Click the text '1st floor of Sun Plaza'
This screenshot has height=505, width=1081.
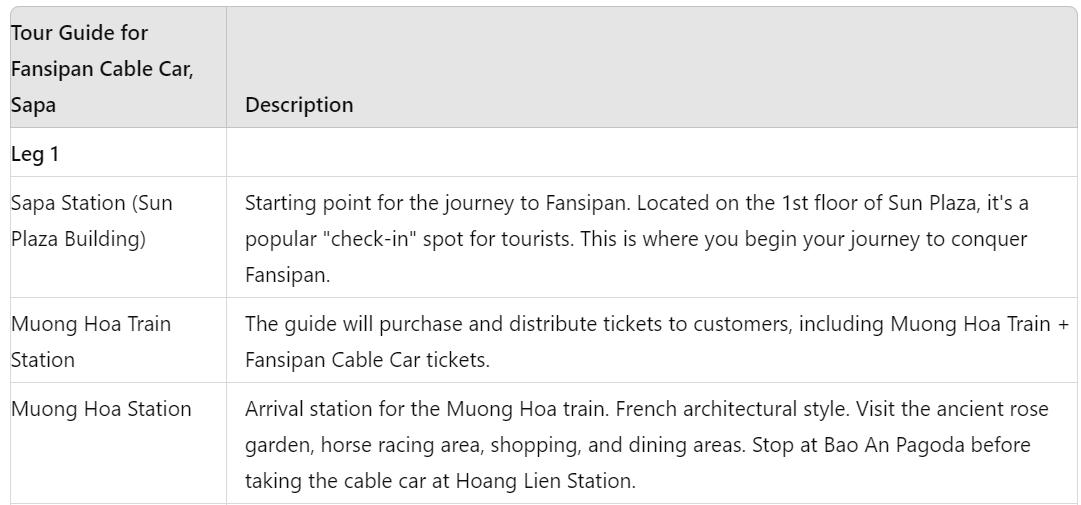pyautogui.click(x=879, y=203)
